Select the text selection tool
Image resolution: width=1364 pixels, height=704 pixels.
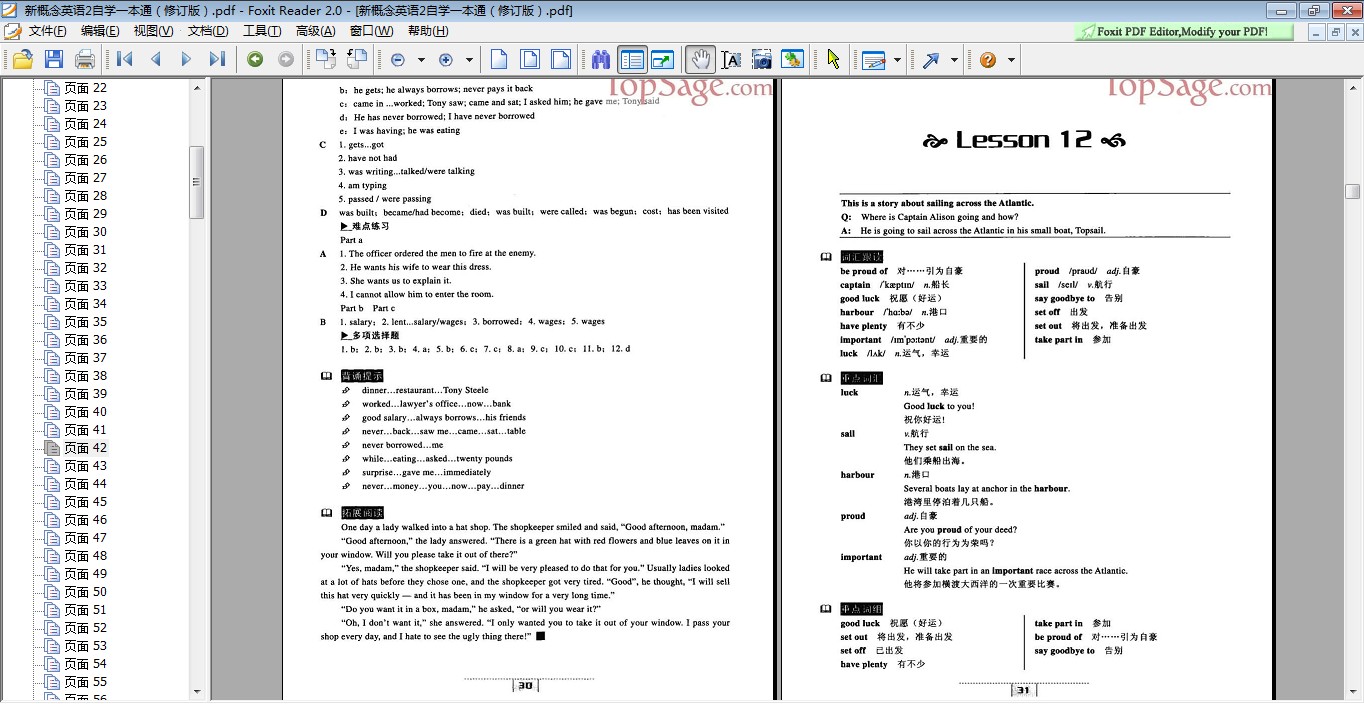(731, 60)
